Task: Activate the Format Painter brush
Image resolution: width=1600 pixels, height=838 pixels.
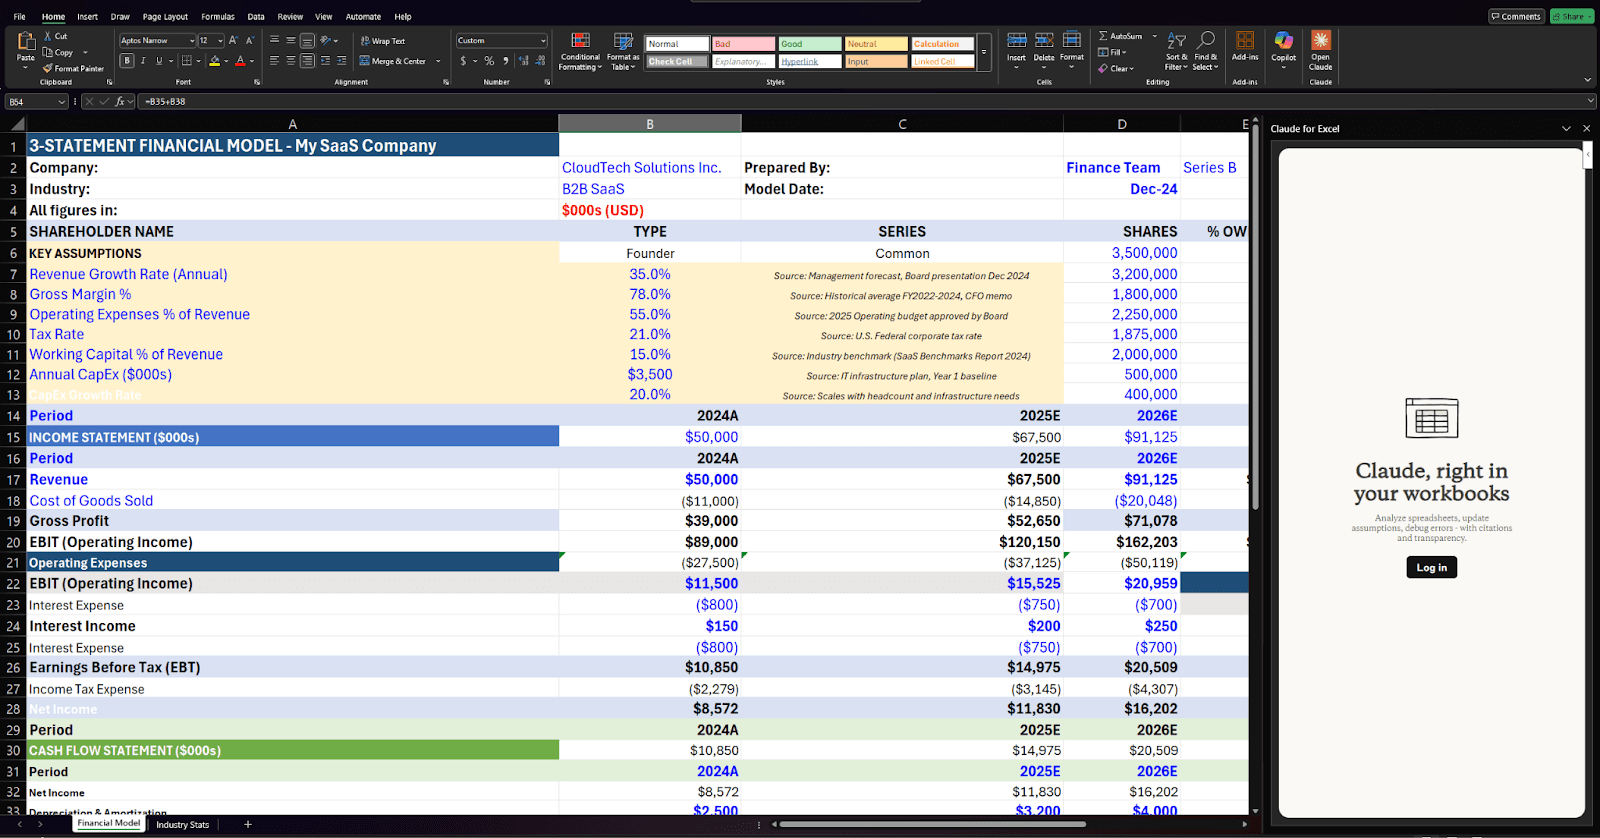Action: tap(48, 68)
